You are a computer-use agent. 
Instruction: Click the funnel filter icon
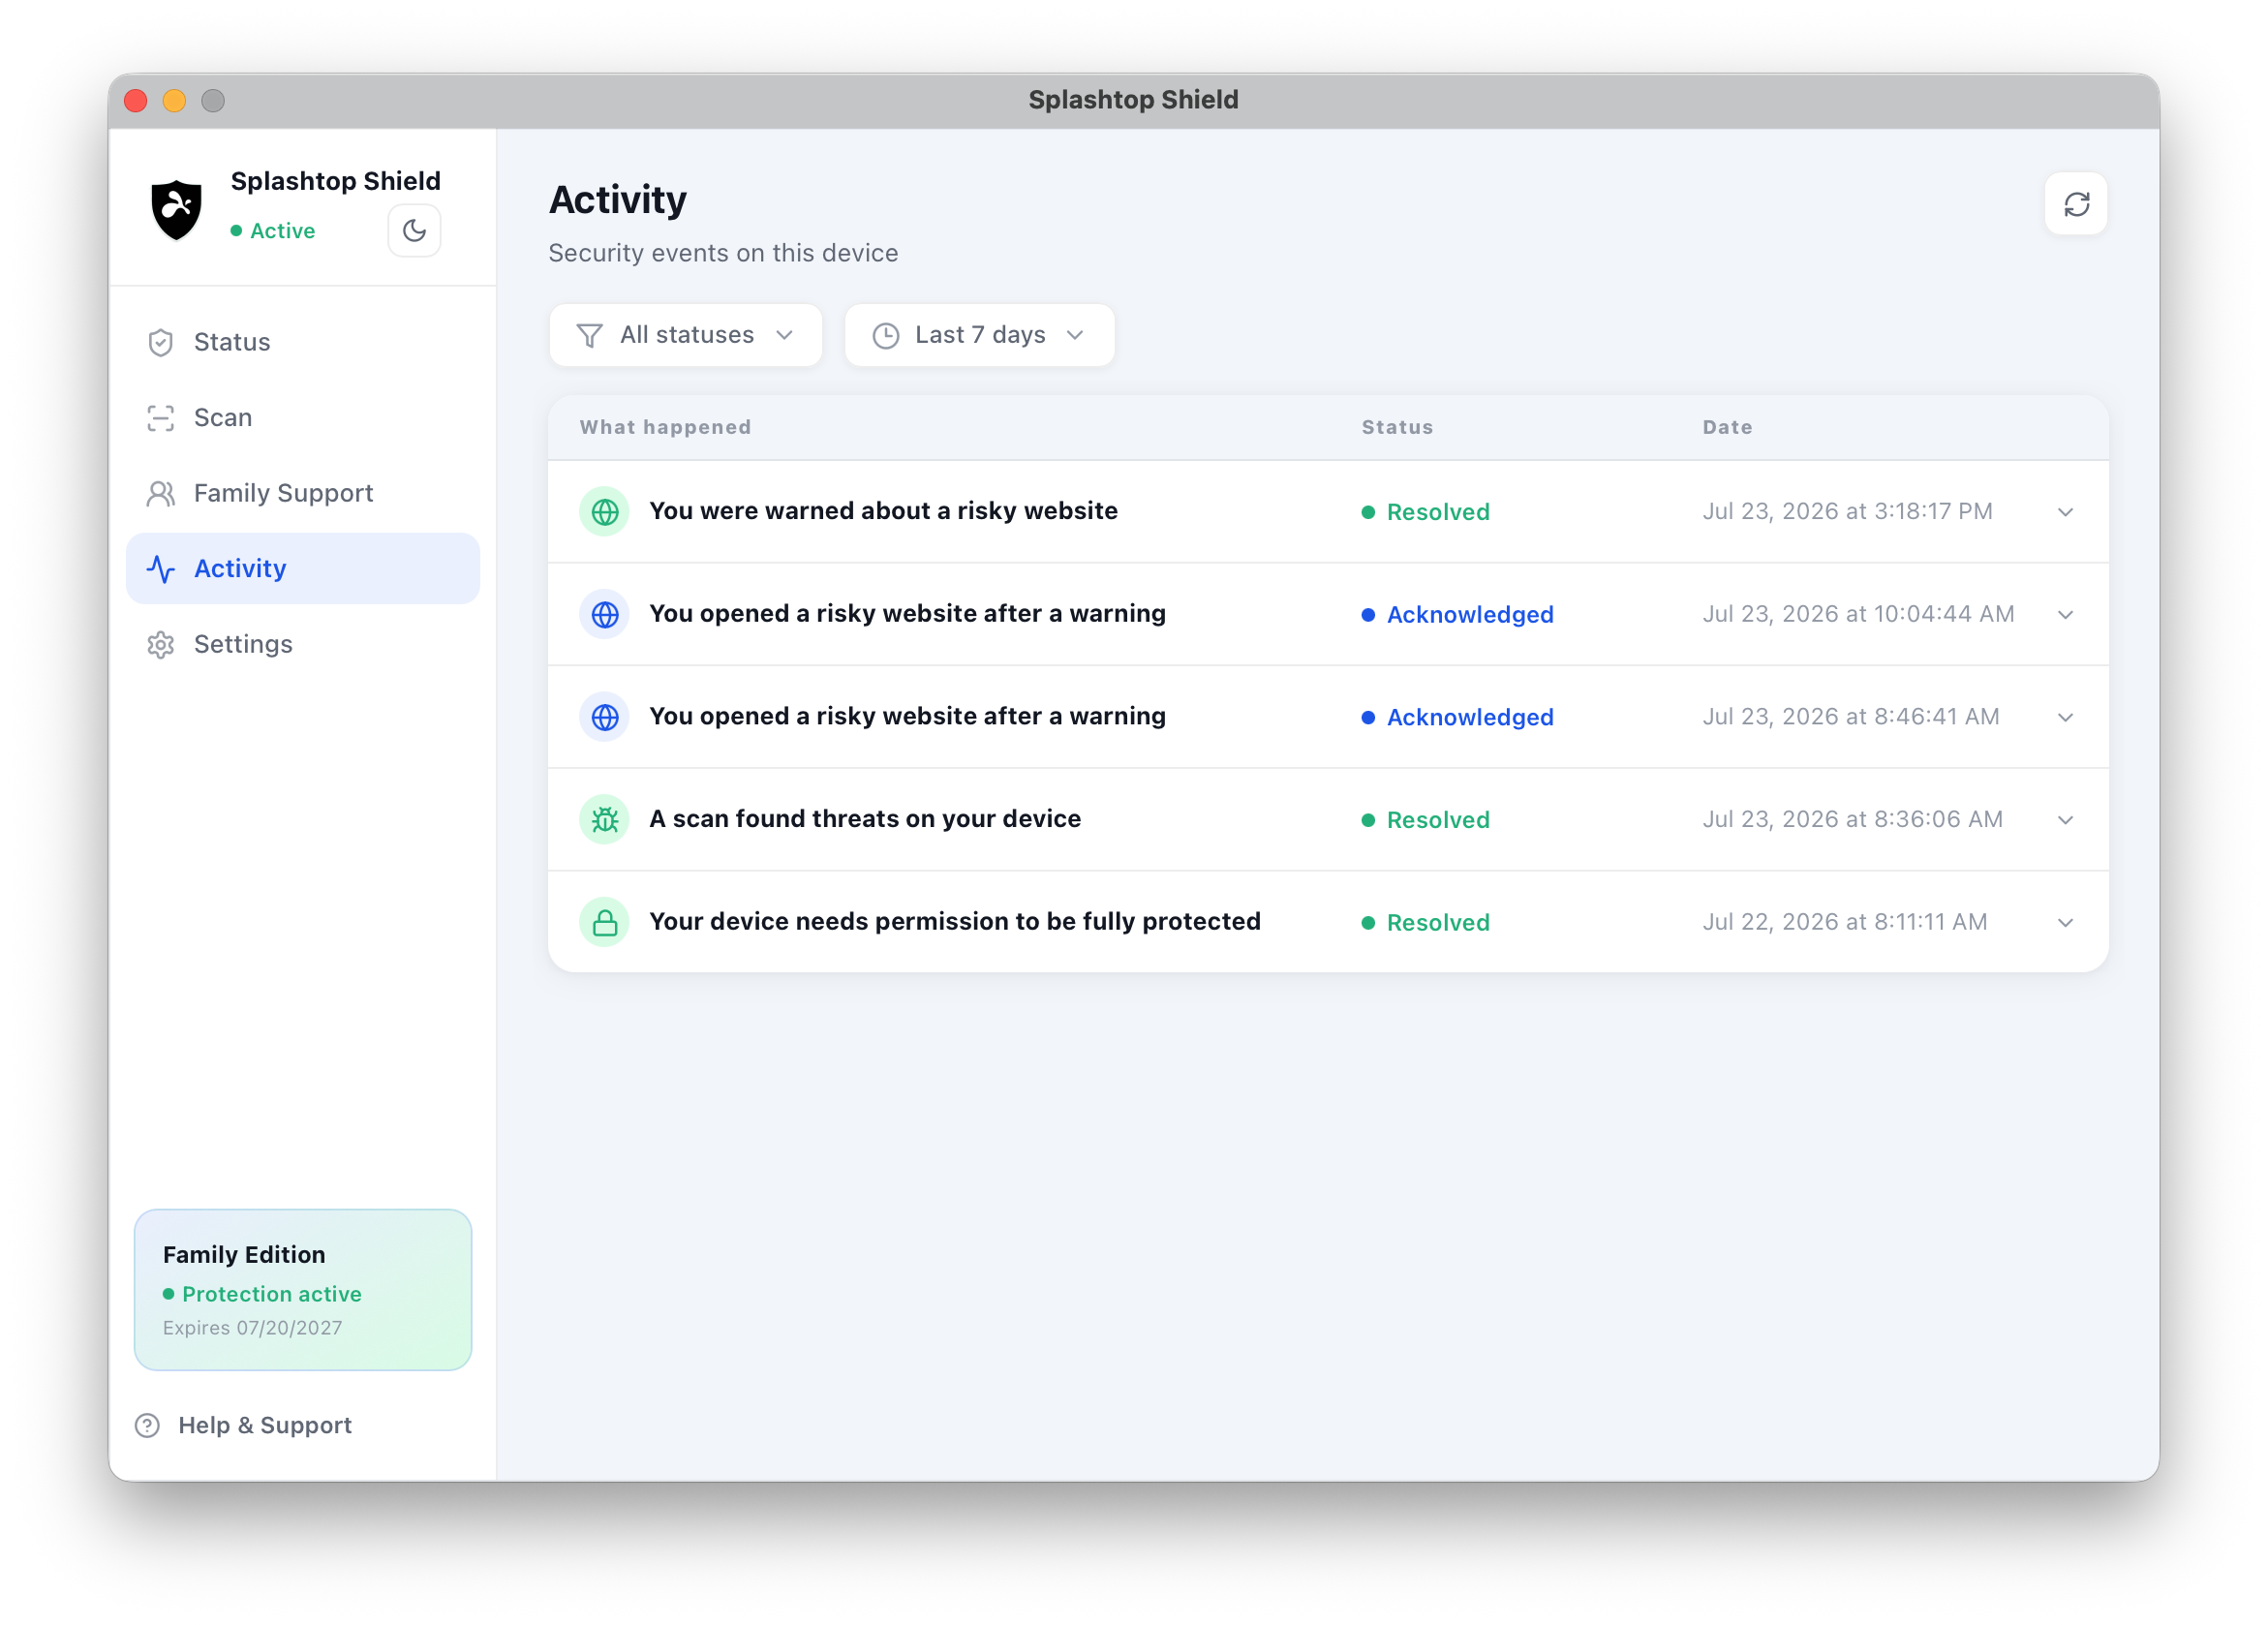pyautogui.click(x=590, y=336)
